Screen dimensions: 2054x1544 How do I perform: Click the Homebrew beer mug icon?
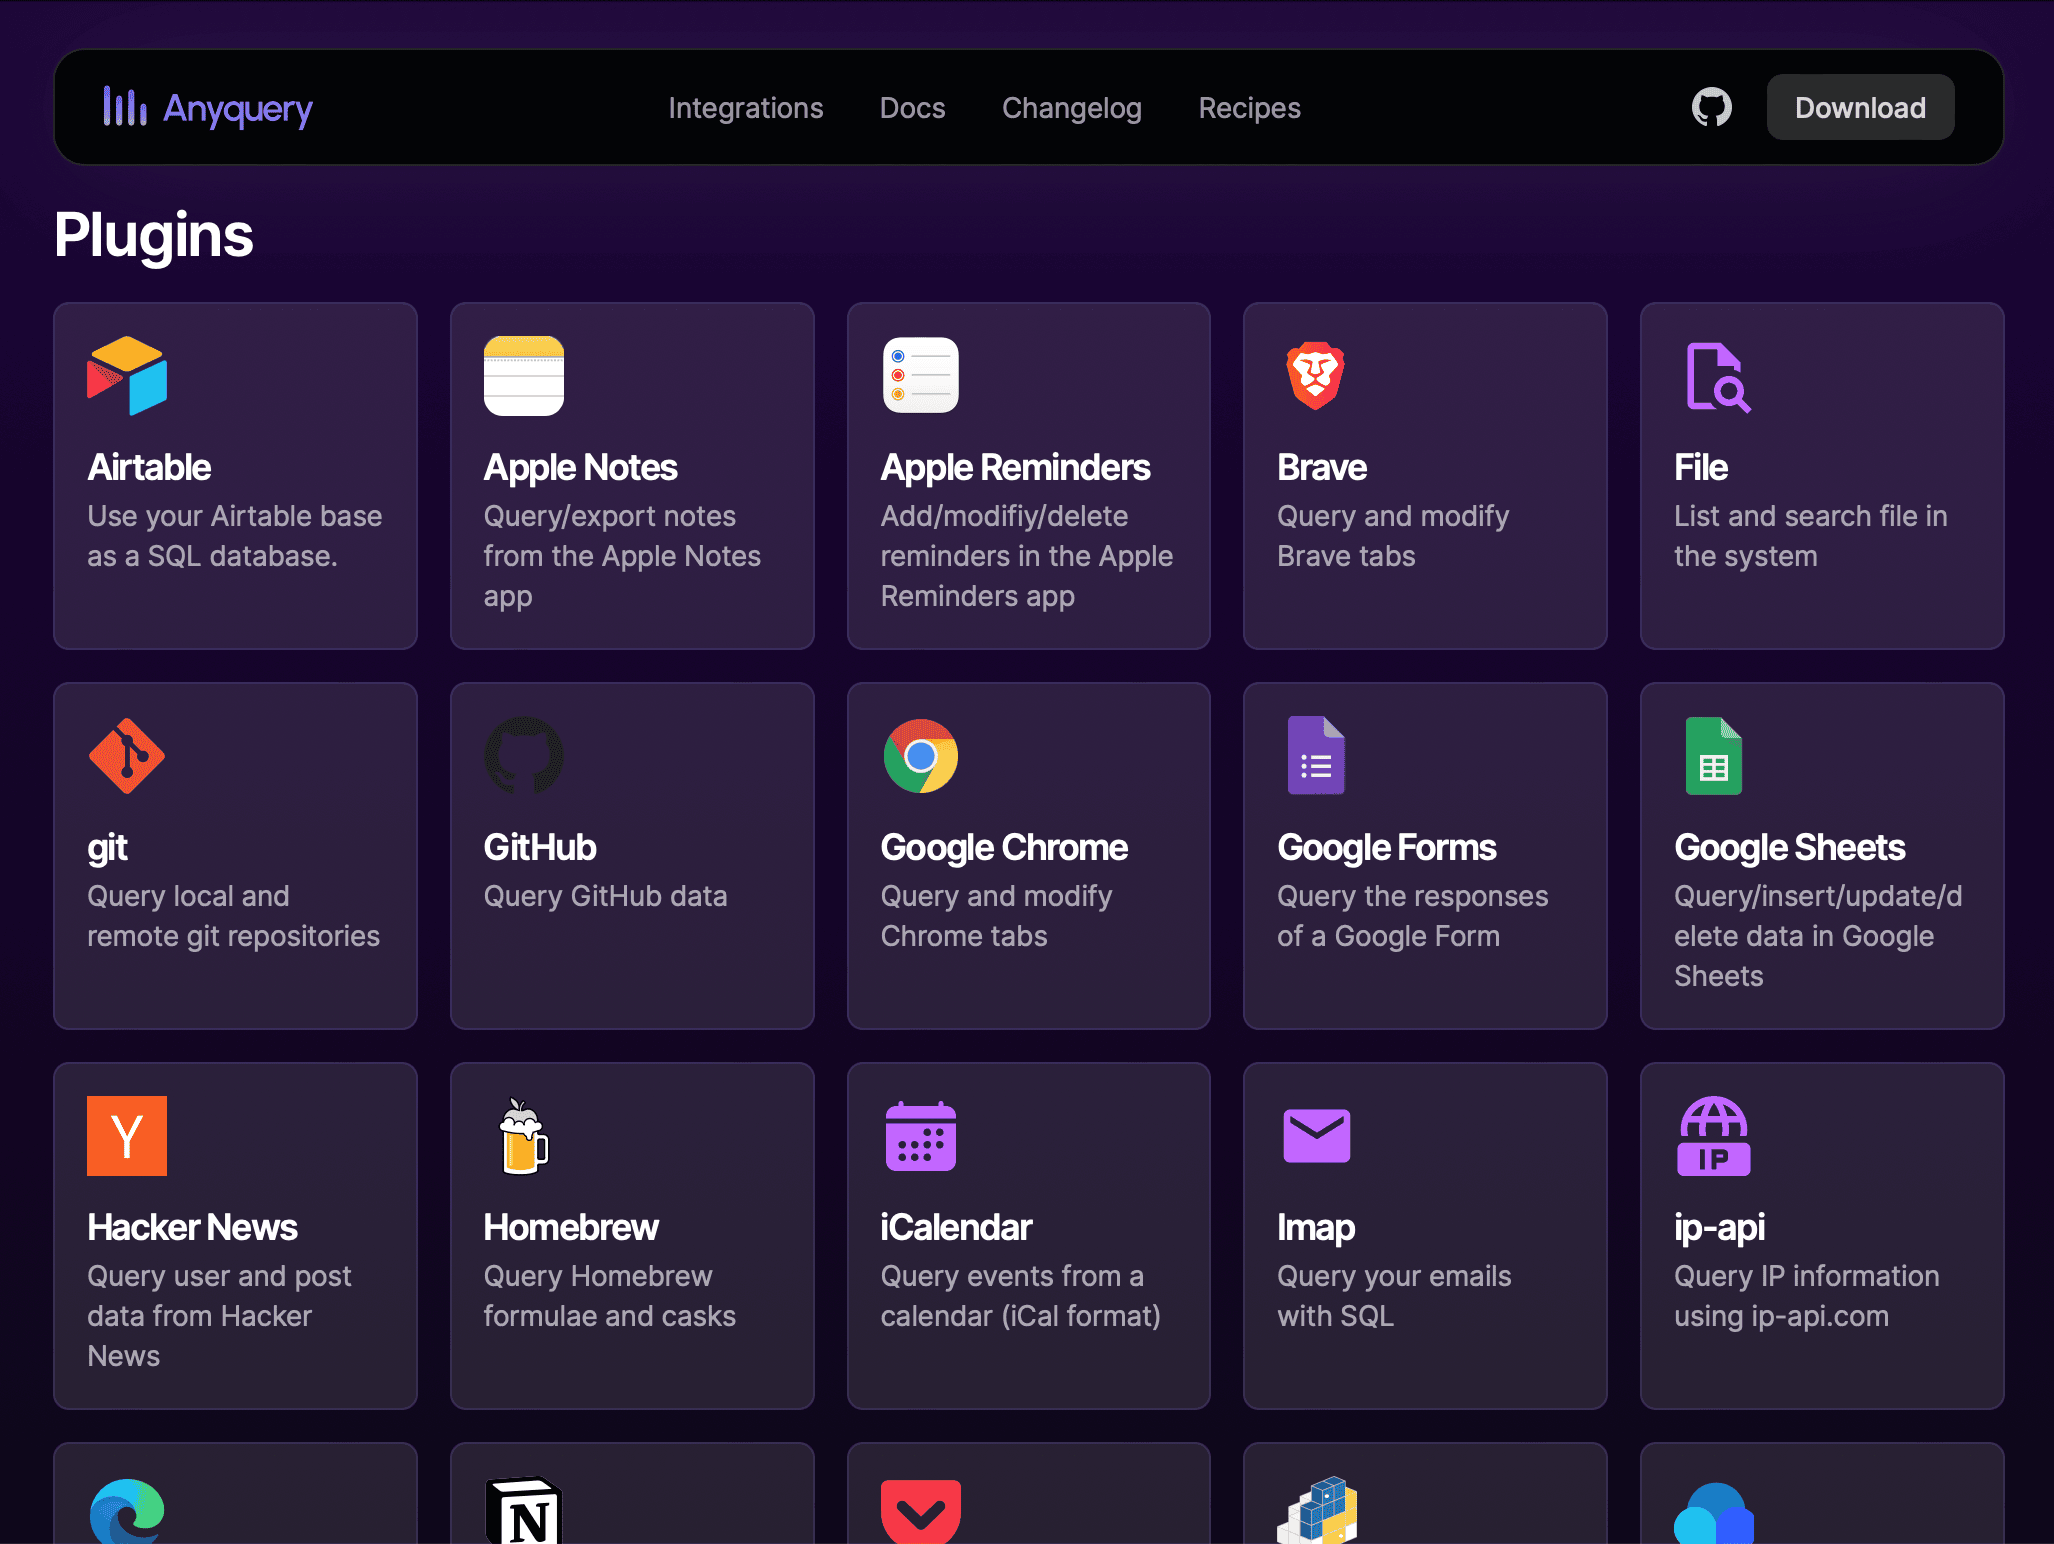coord(523,1136)
